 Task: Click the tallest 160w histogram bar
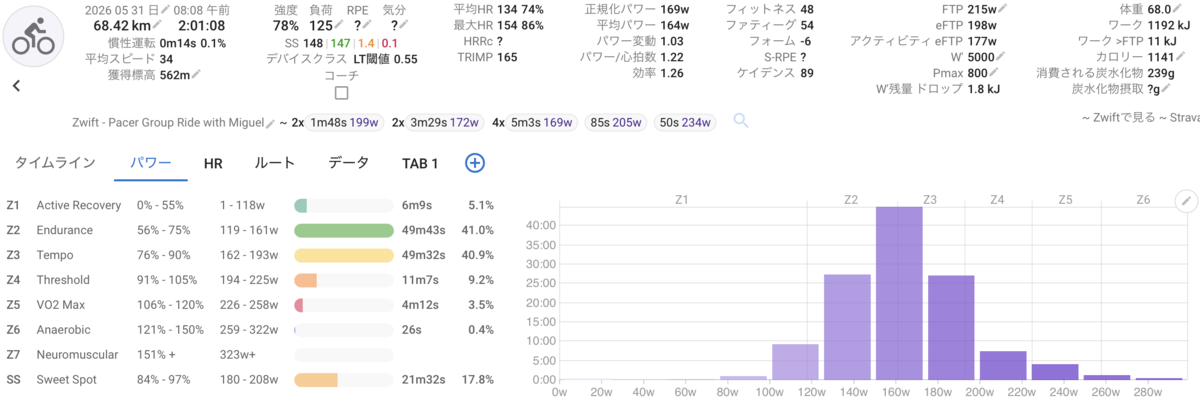[899, 293]
